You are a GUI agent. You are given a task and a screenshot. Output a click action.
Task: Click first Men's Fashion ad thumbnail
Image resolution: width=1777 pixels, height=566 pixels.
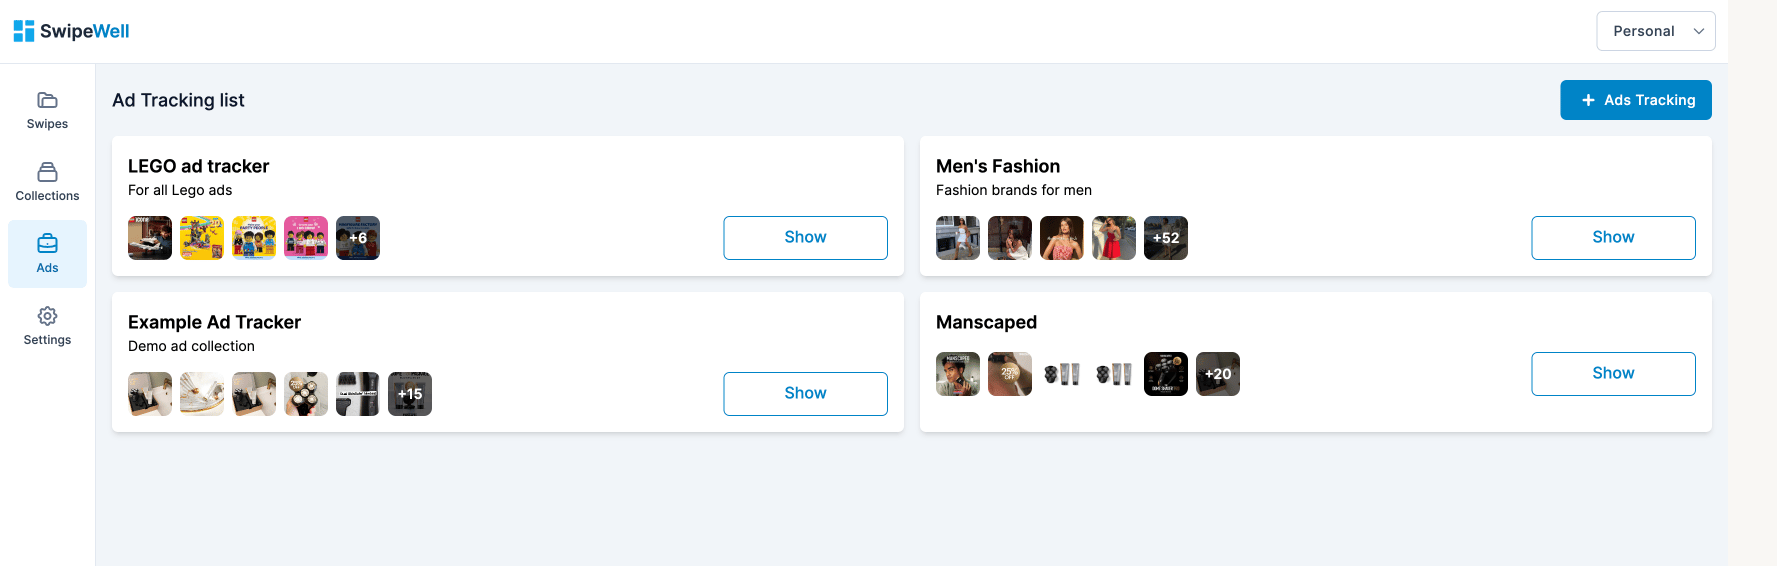[x=958, y=238]
